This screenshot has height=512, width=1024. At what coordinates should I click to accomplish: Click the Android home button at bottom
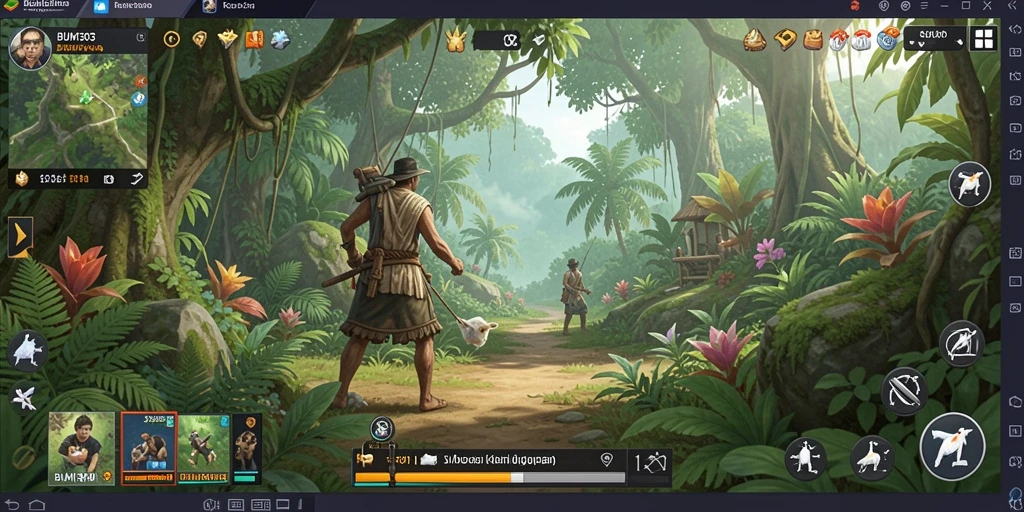pyautogui.click(x=37, y=504)
